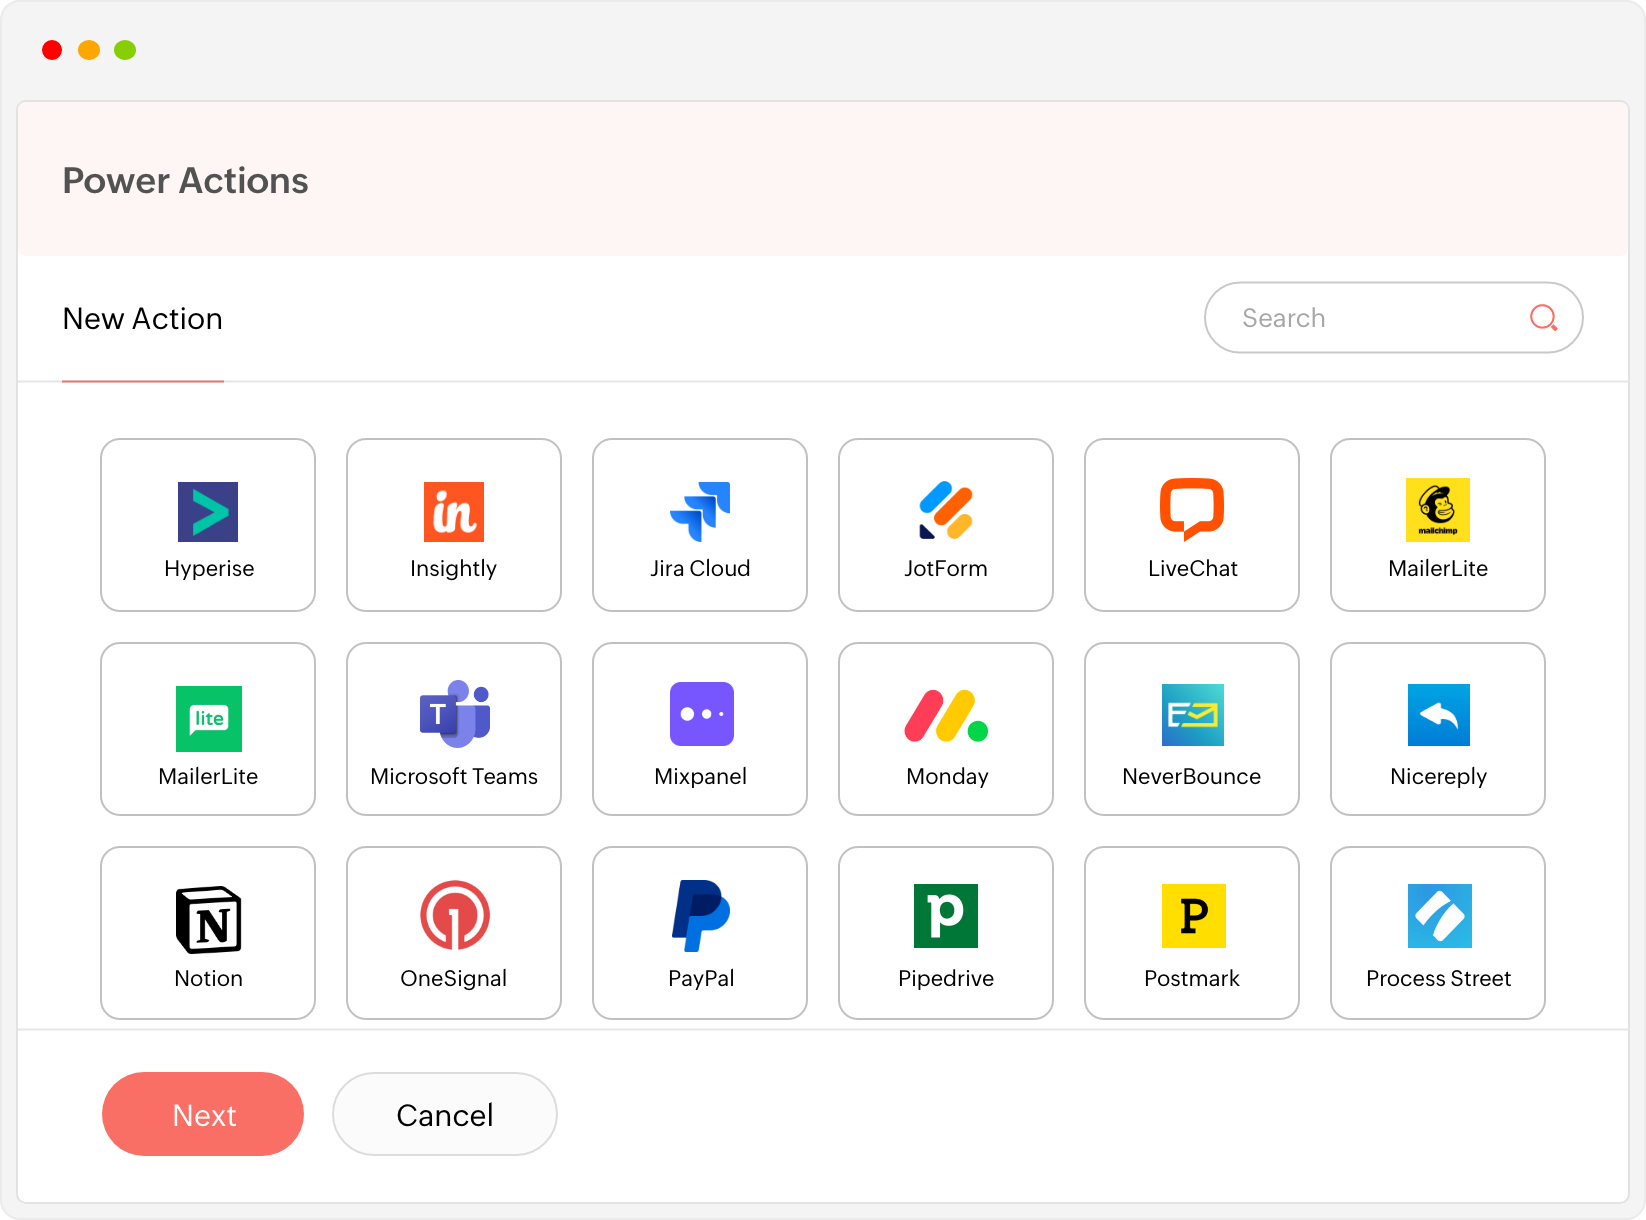Viewport: 1646px width, 1220px height.
Task: Click the "Notion" label text
Action: coord(209,978)
